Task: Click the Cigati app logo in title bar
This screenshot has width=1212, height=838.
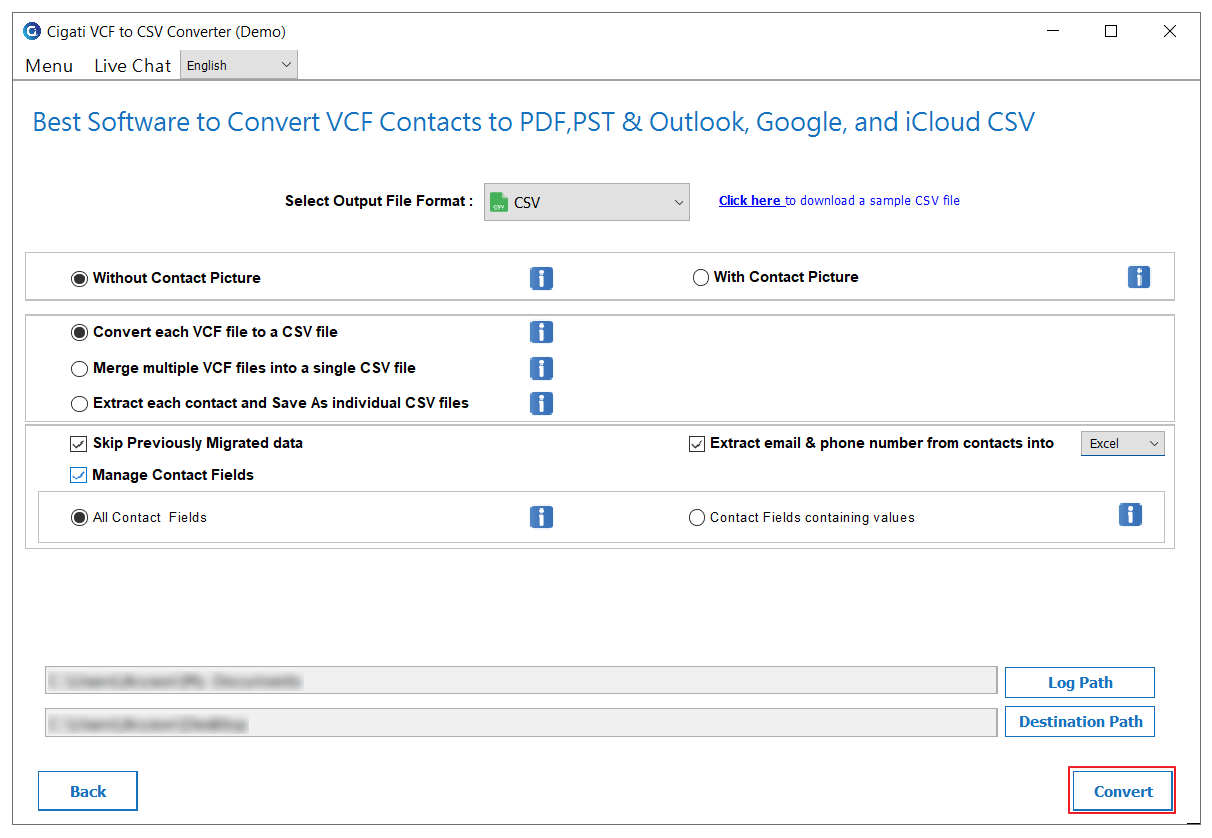Action: pyautogui.click(x=32, y=31)
